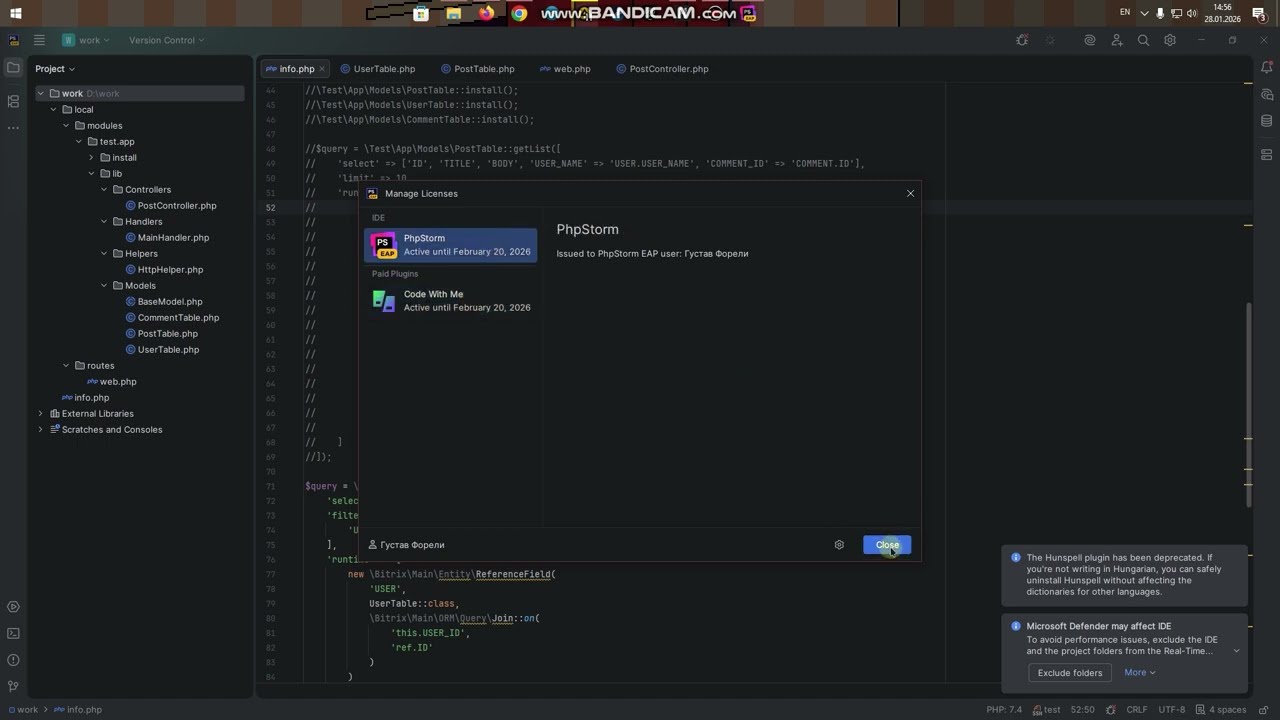The width and height of the screenshot is (1280, 720).
Task: Expand the Defender notification chevron
Action: [1236, 651]
